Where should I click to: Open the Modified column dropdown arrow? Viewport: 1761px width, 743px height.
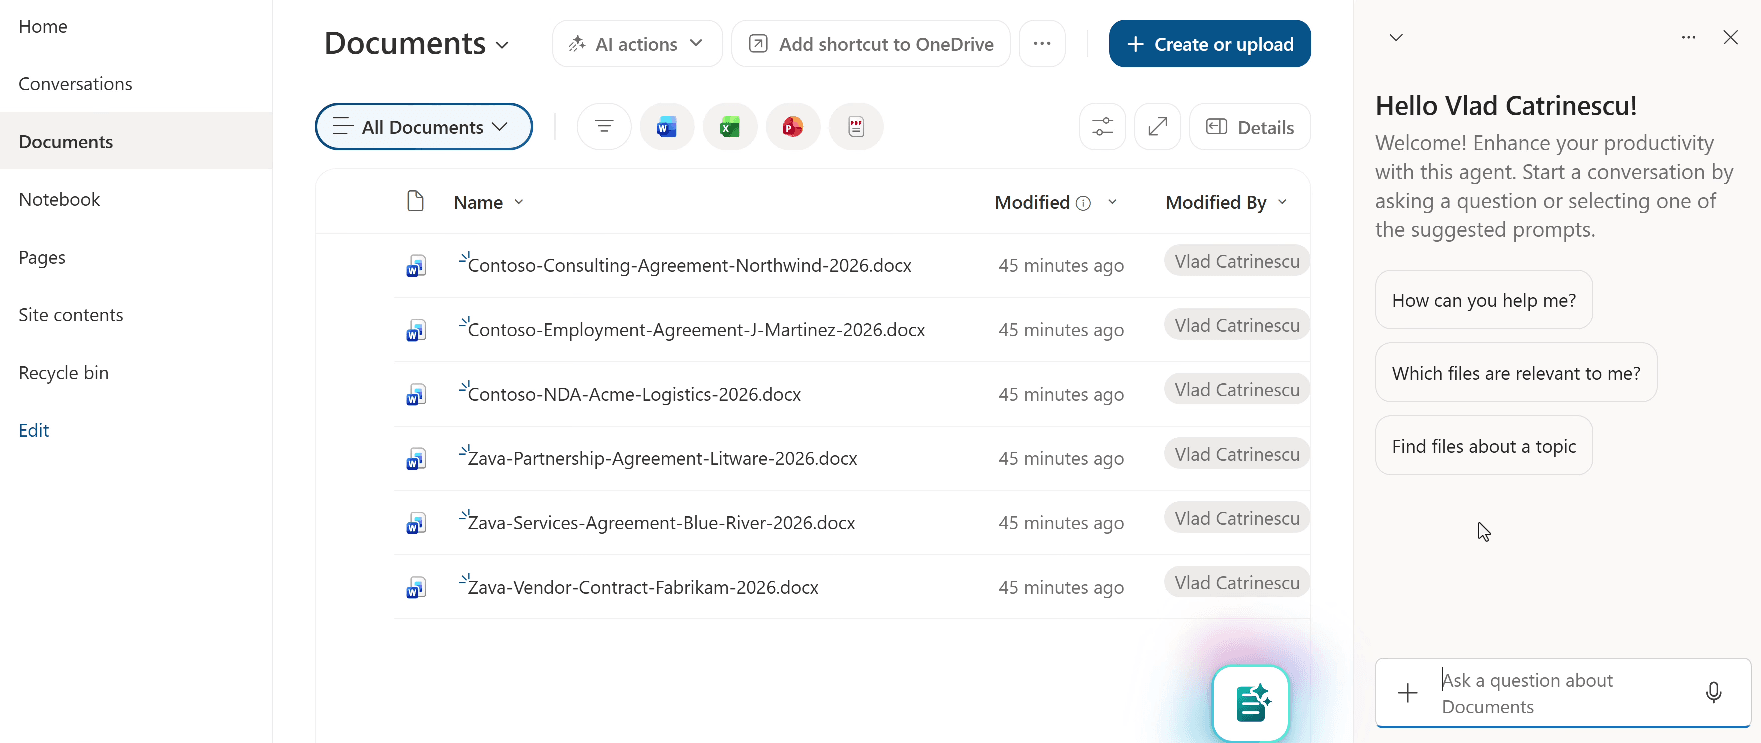coord(1112,202)
